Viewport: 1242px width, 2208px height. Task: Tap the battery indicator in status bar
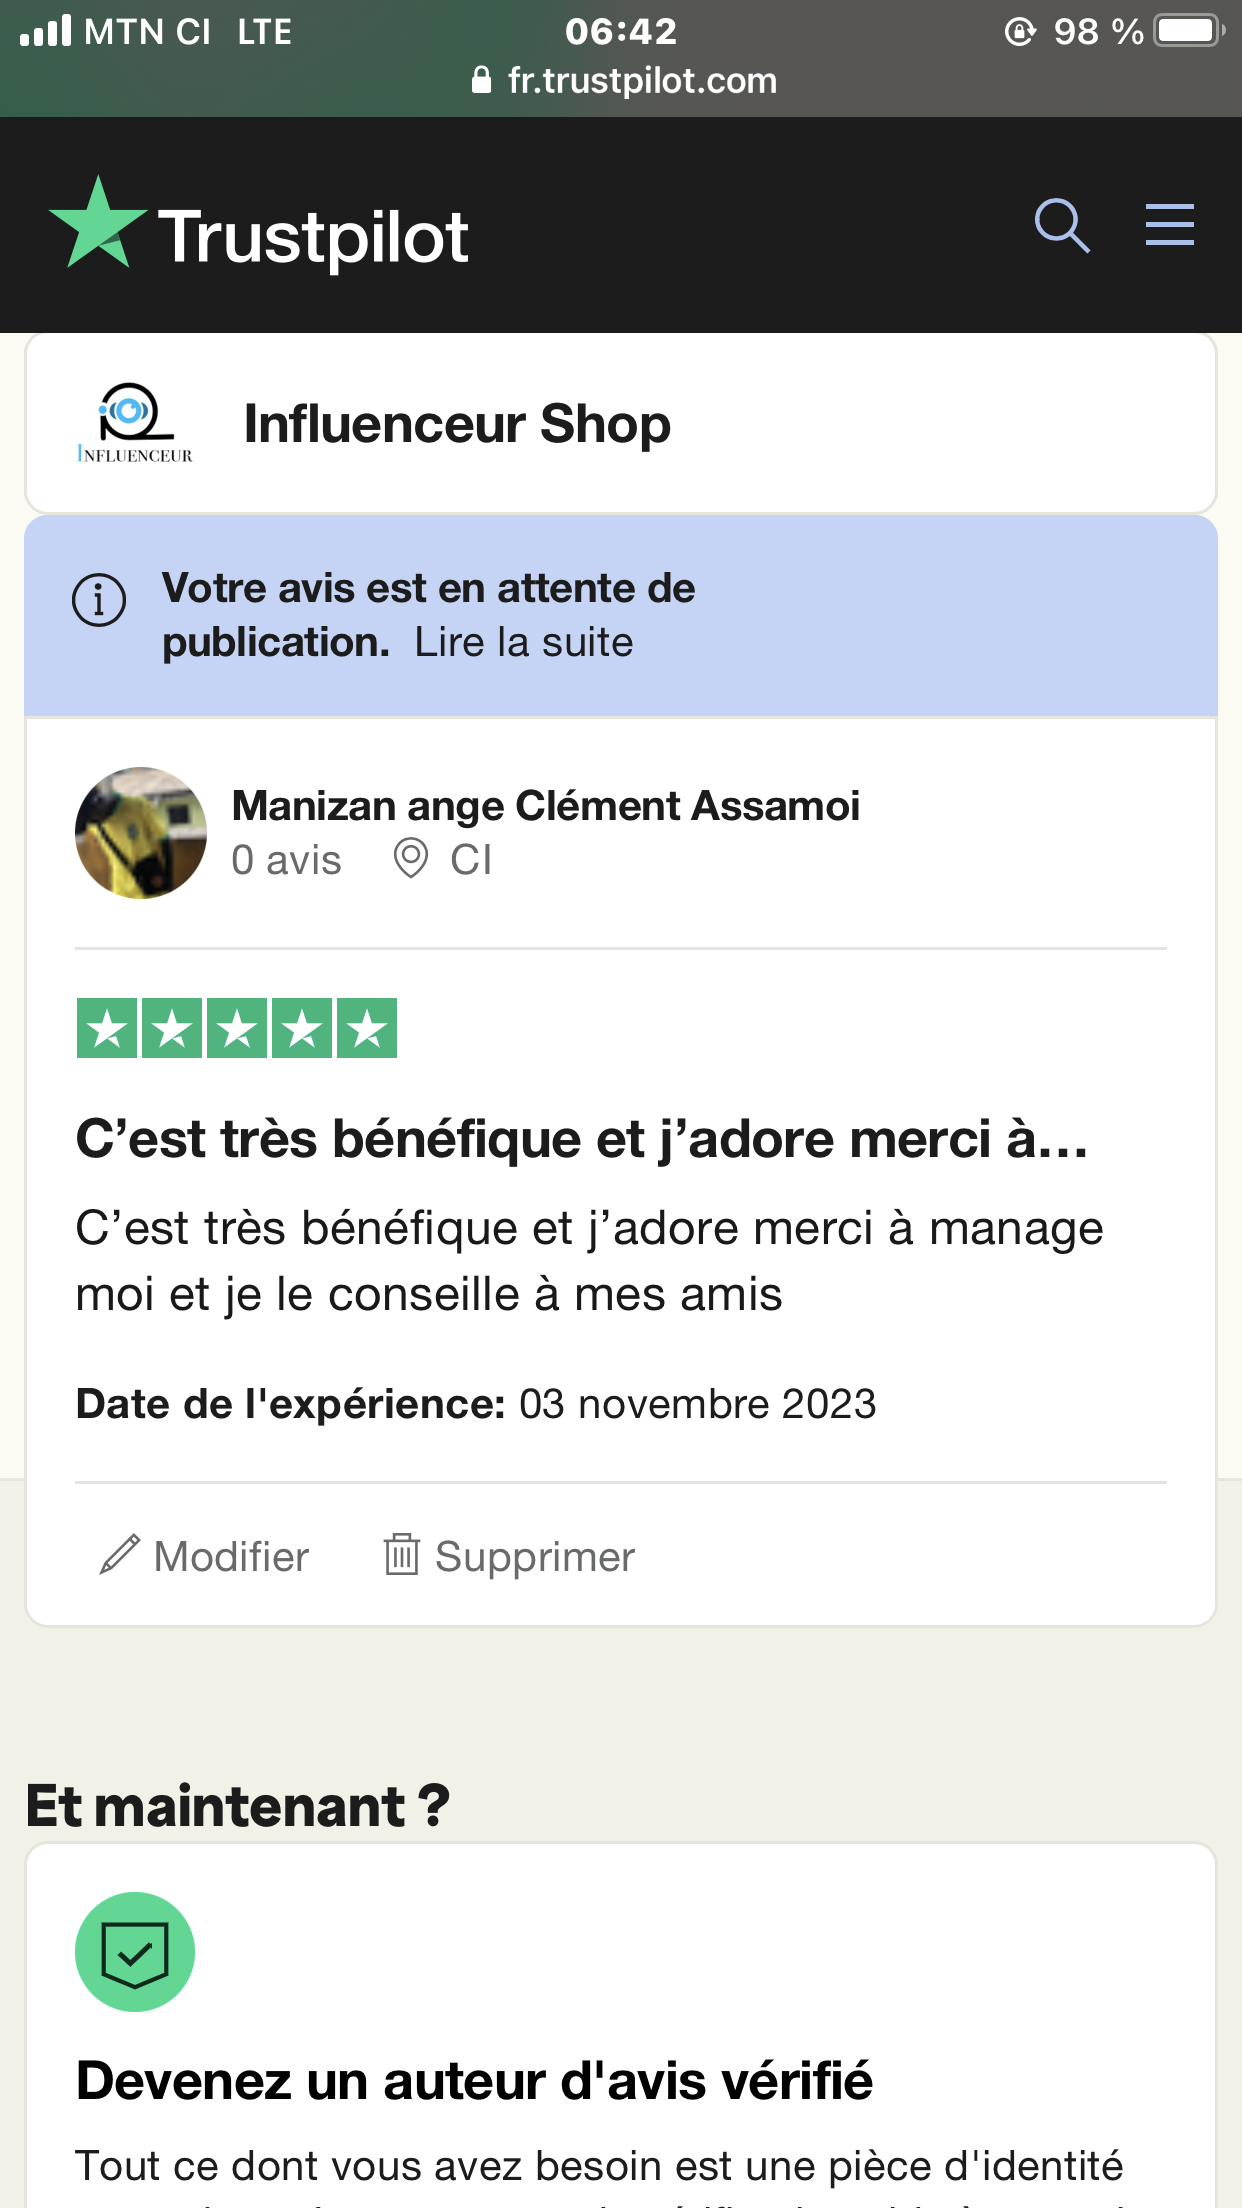click(1187, 31)
